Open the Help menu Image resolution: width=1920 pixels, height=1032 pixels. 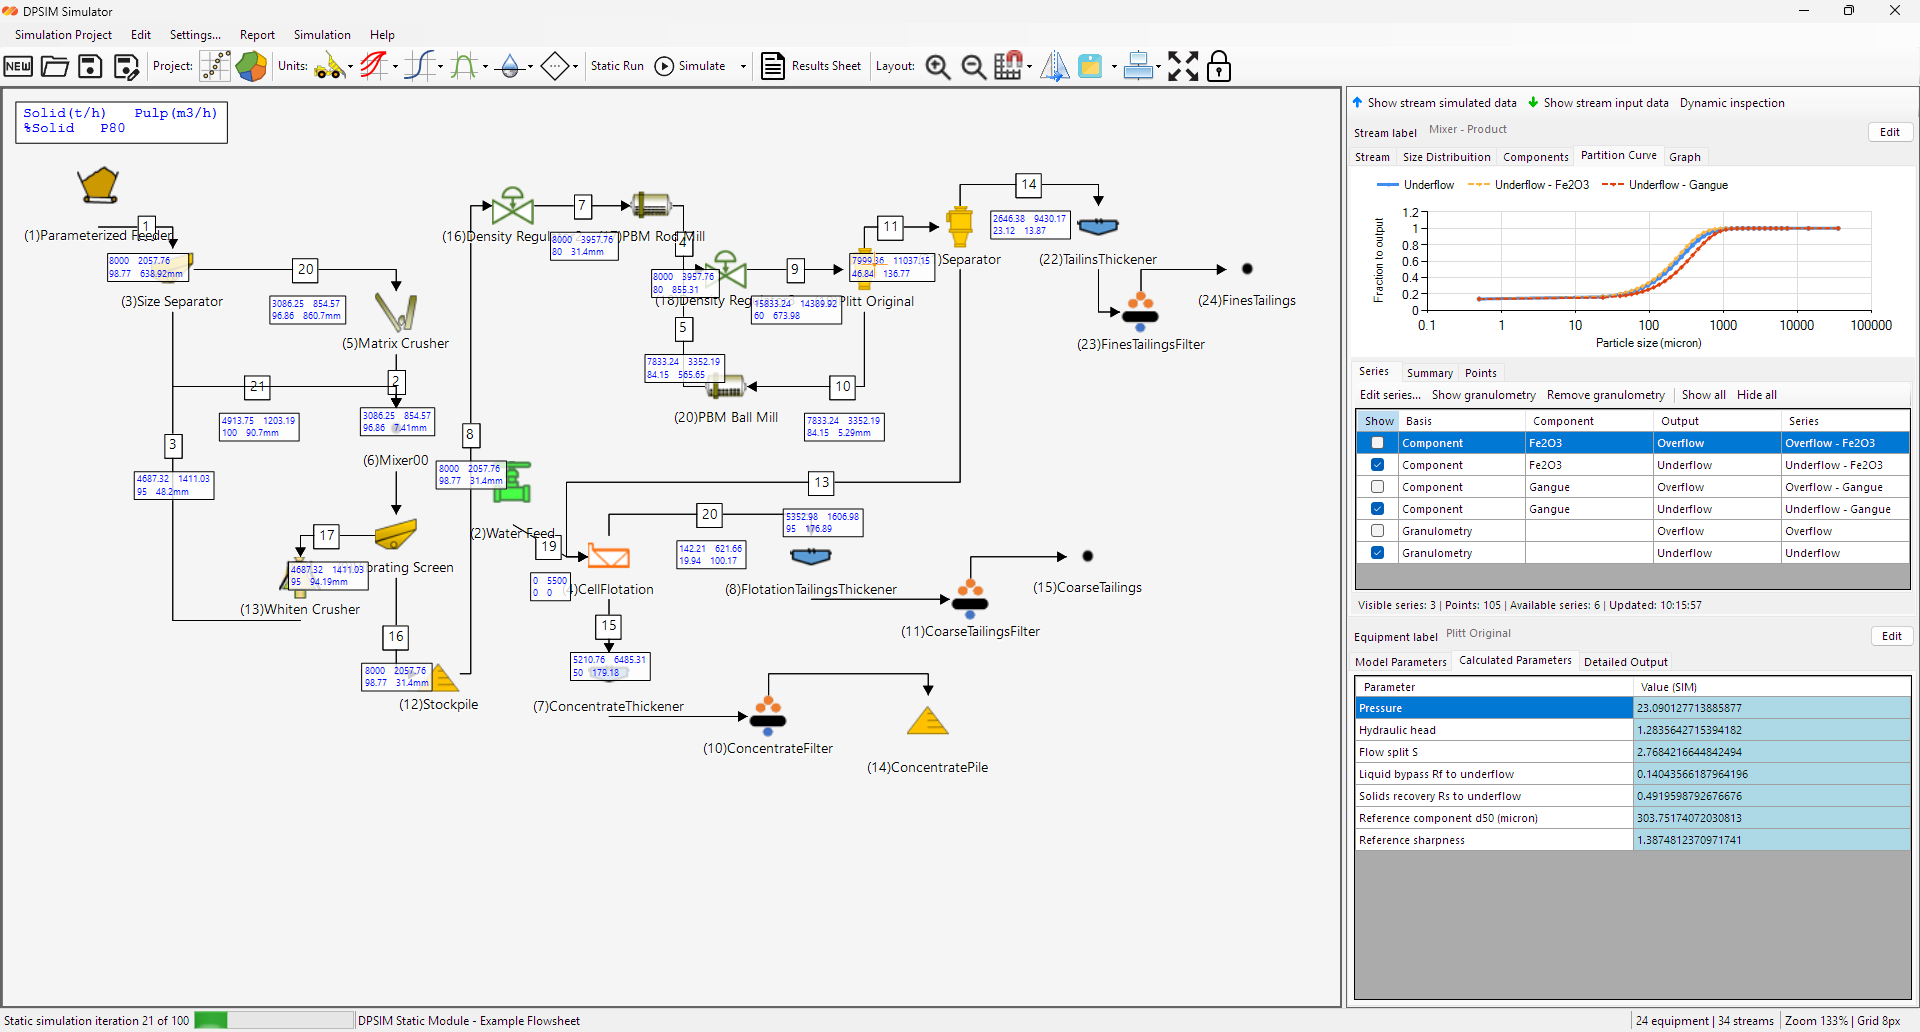click(382, 35)
